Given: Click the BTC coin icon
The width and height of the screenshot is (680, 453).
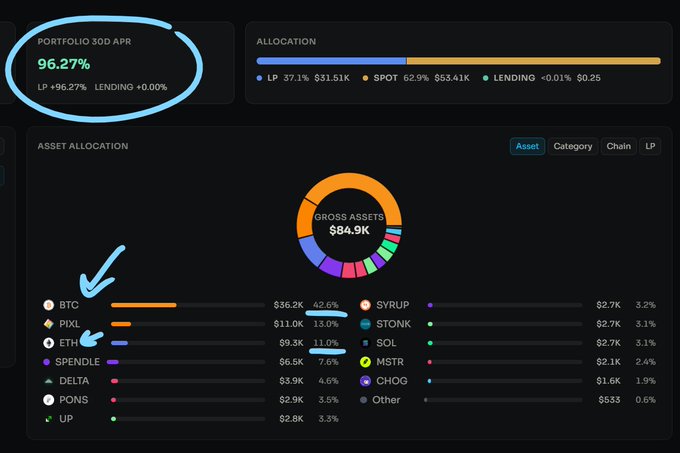Looking at the screenshot, I should pos(49,305).
